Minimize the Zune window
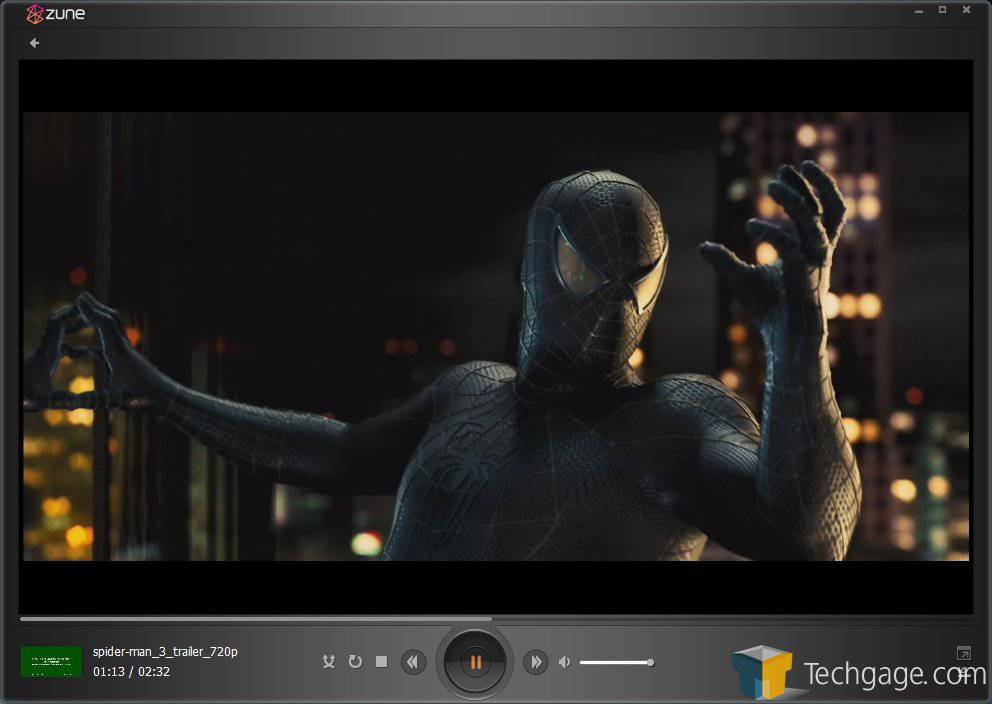Image resolution: width=992 pixels, height=704 pixels. tap(918, 10)
